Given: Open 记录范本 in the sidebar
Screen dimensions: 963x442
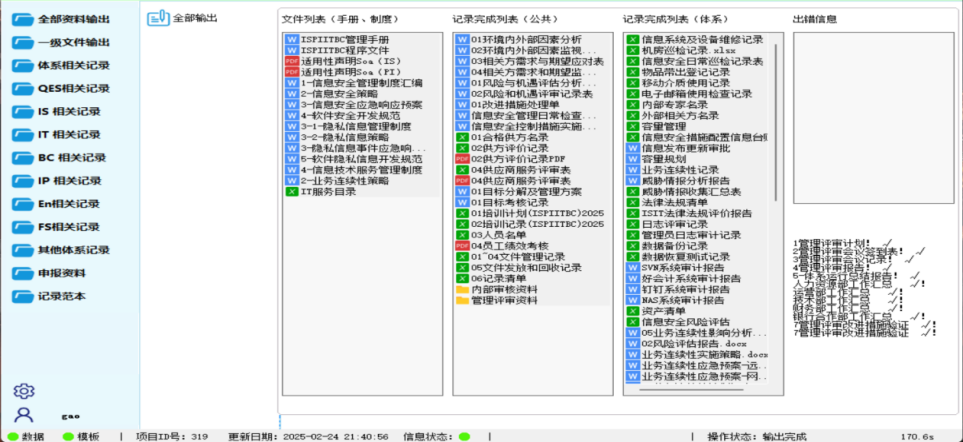Looking at the screenshot, I should click(60, 296).
